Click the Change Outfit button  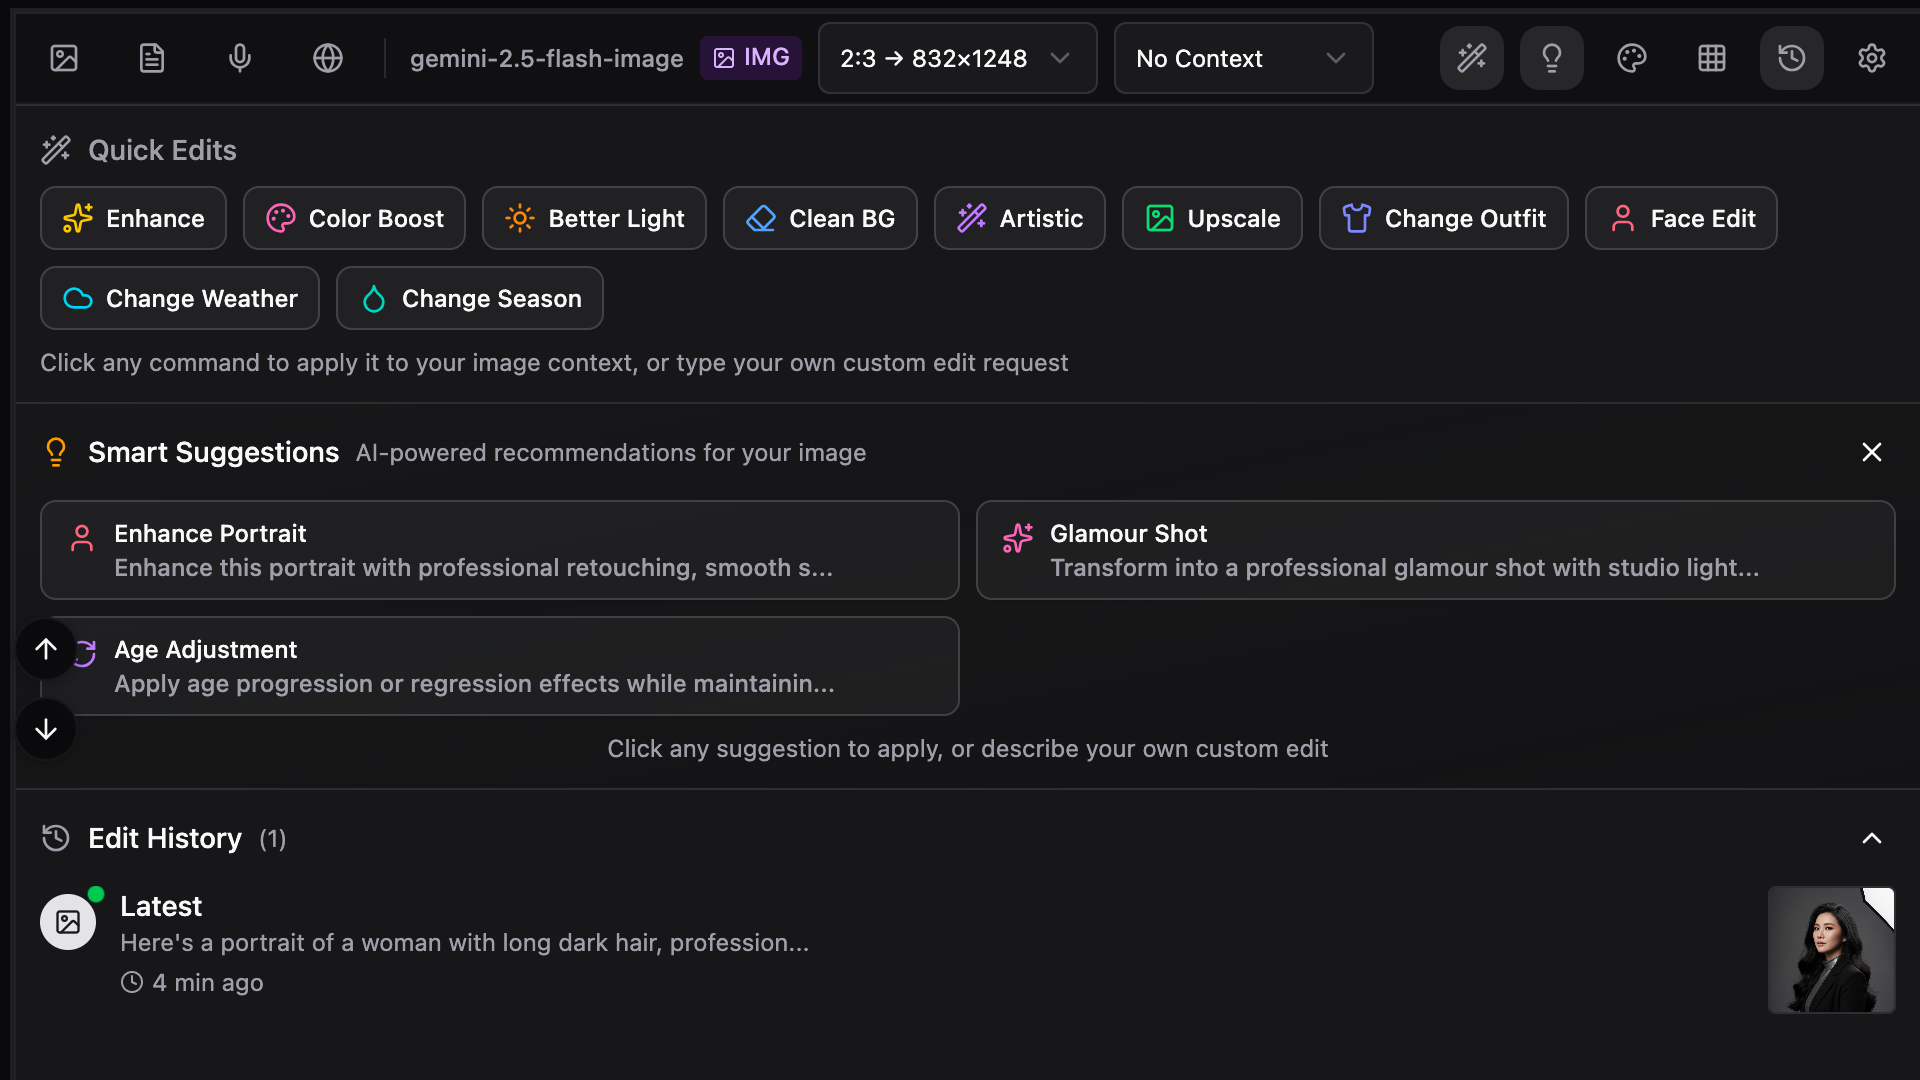click(x=1443, y=218)
